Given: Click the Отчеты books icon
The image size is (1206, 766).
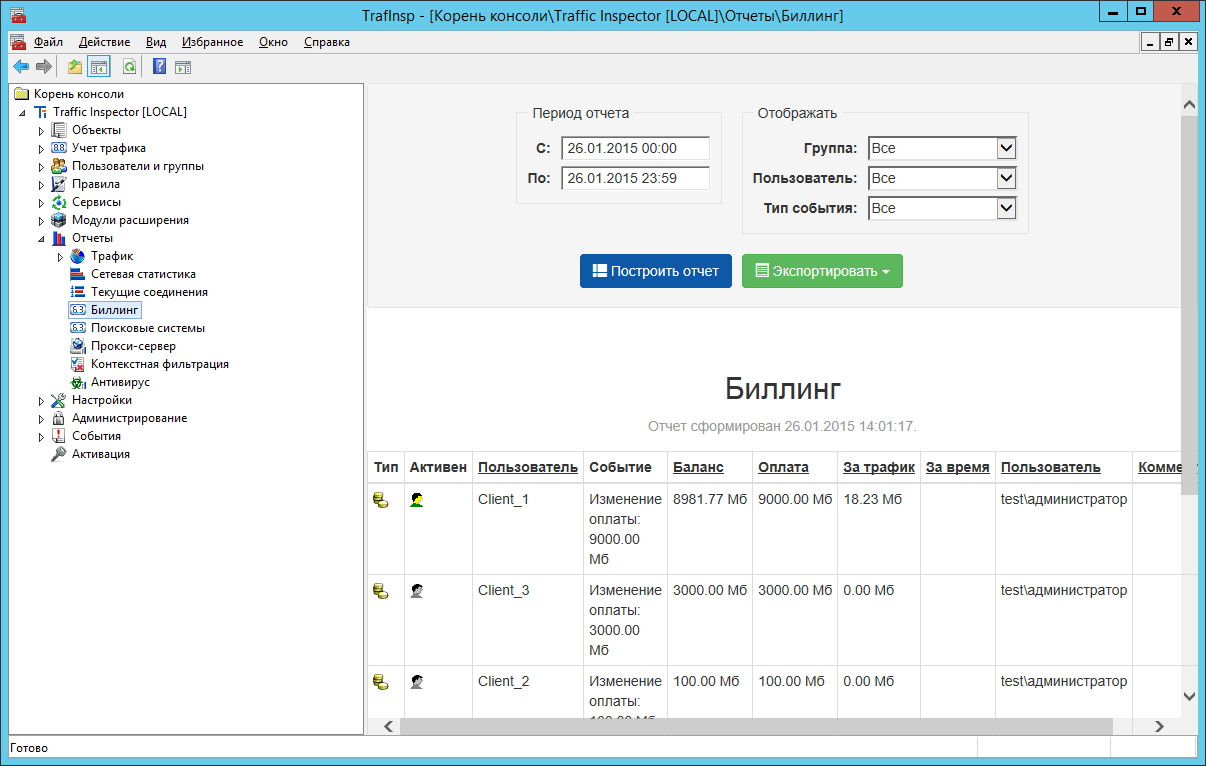Looking at the screenshot, I should tap(59, 238).
